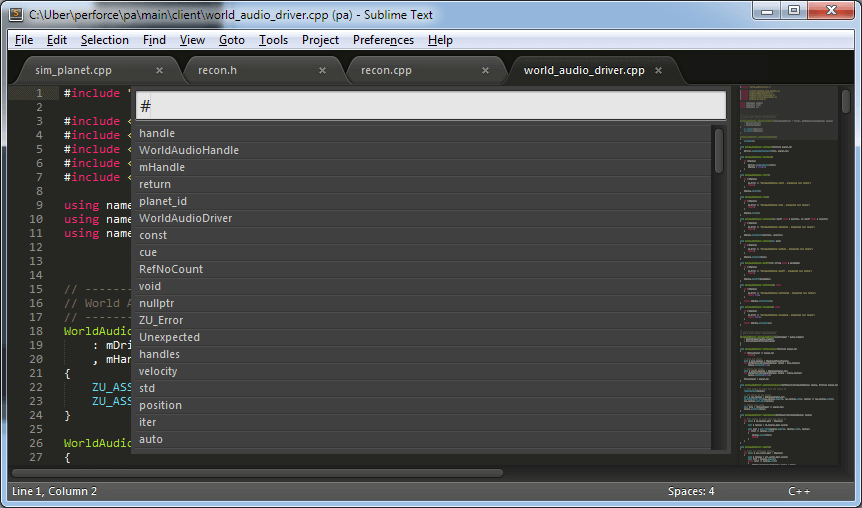The width and height of the screenshot is (862, 508).
Task: Close the recon.h tab
Action: click(322, 71)
